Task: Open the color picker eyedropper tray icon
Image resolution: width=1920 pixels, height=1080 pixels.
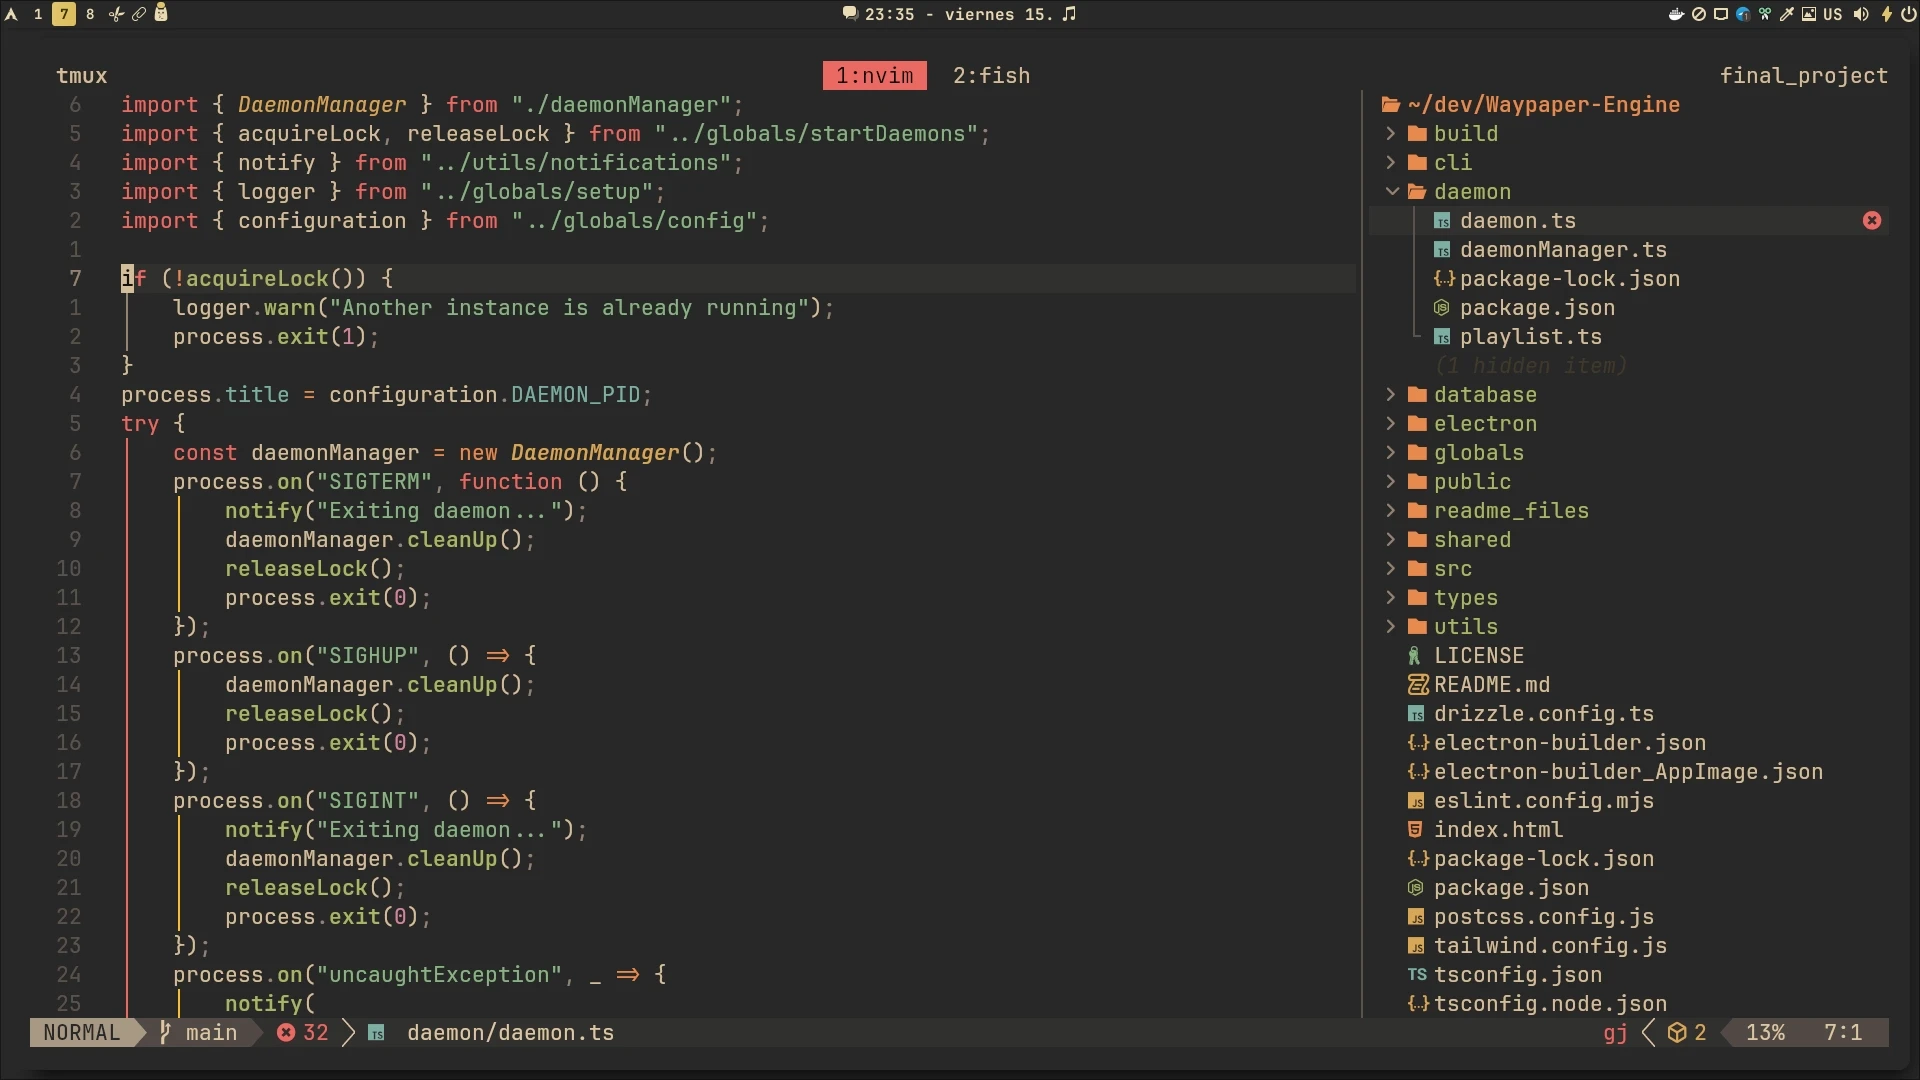Action: point(1787,14)
